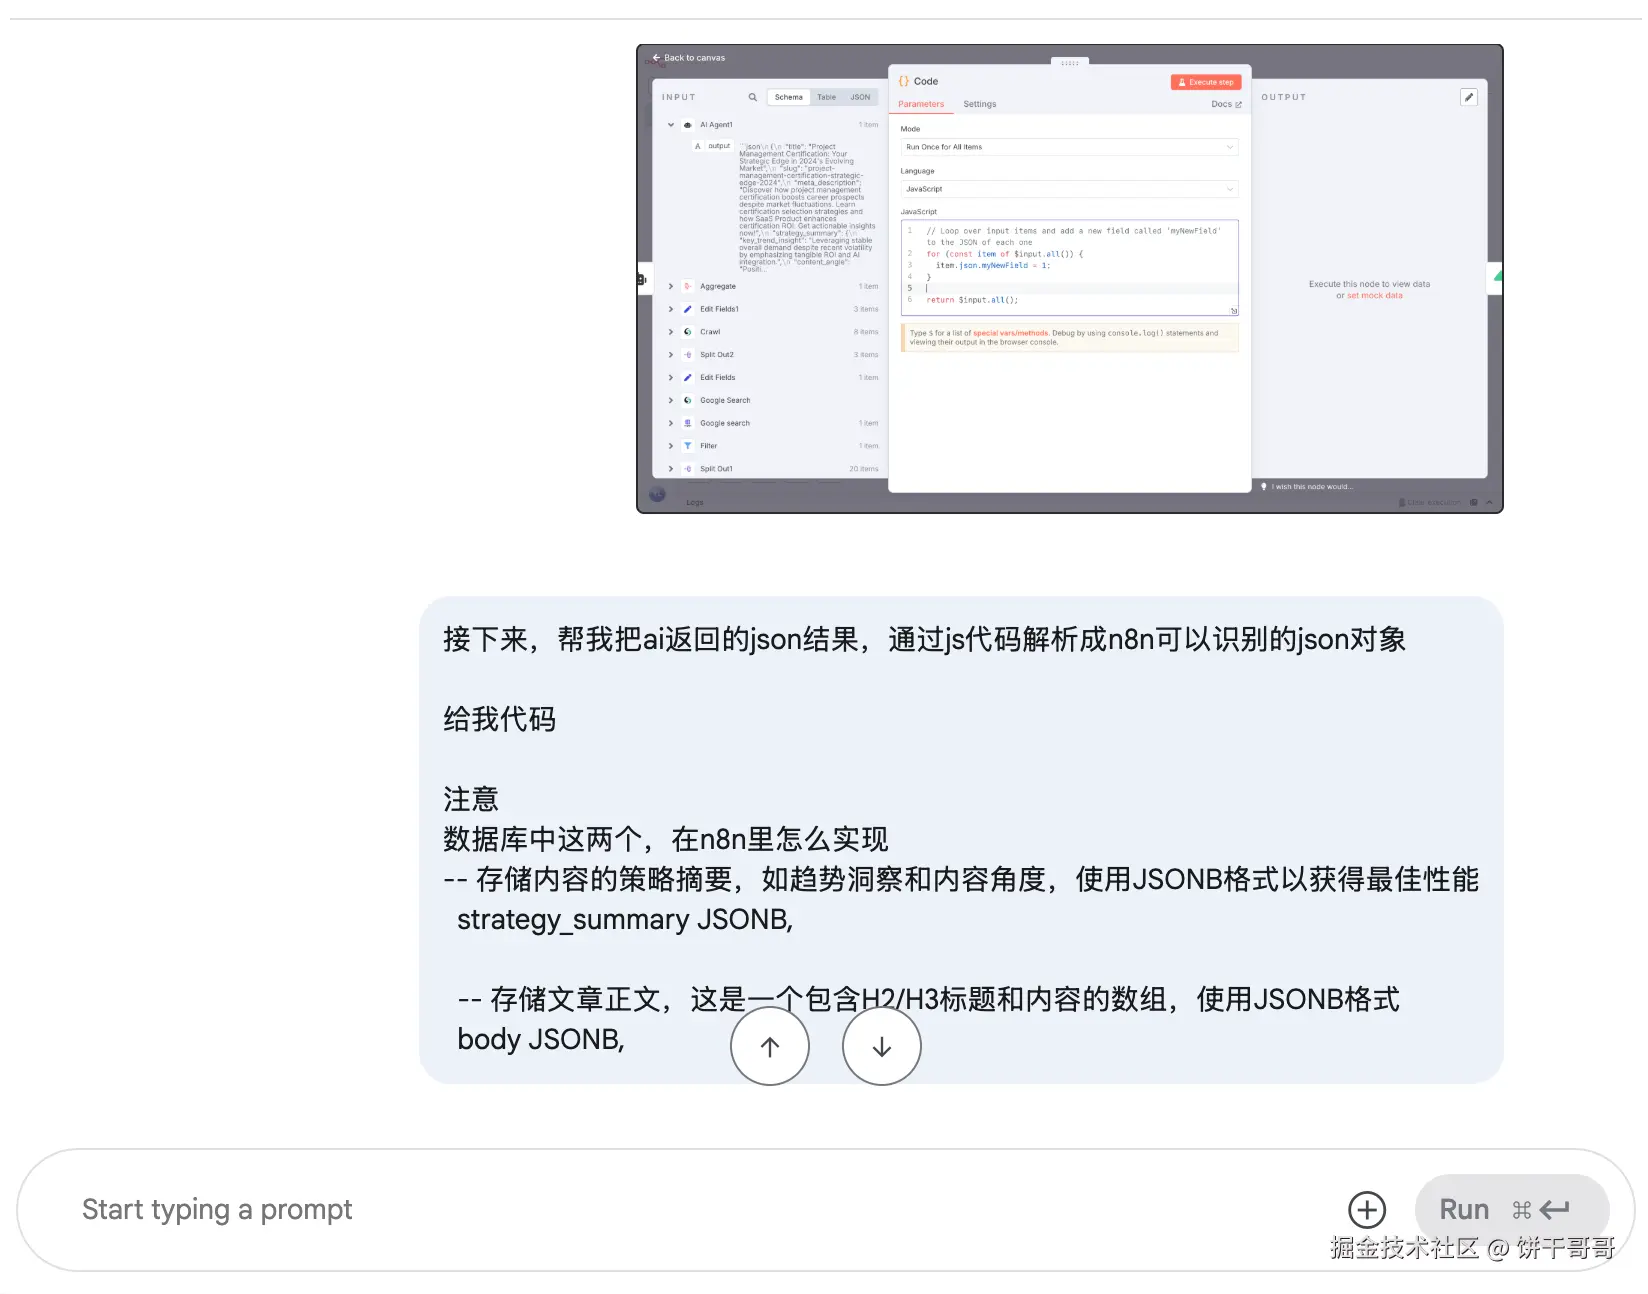
Task: Expand the Split Out1 node row
Action: pos(671,469)
